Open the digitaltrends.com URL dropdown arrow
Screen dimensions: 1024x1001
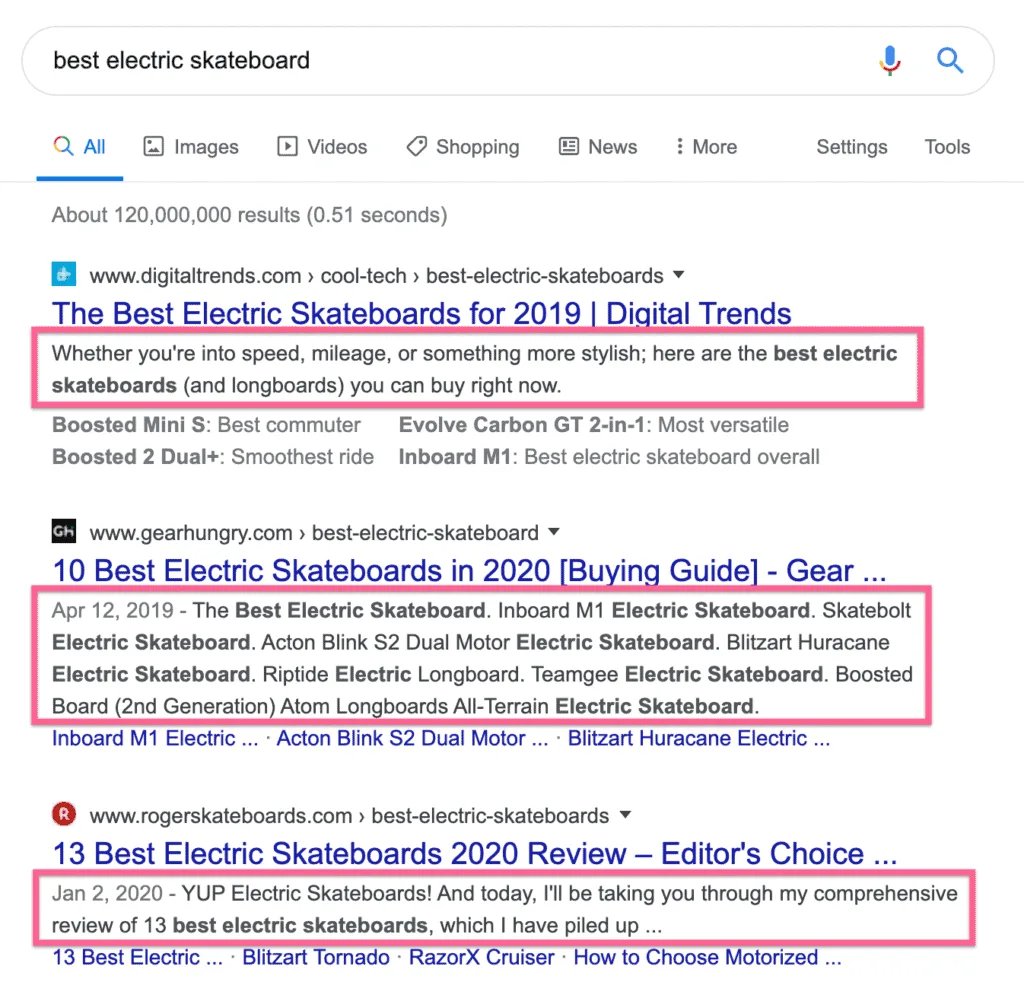(679, 274)
